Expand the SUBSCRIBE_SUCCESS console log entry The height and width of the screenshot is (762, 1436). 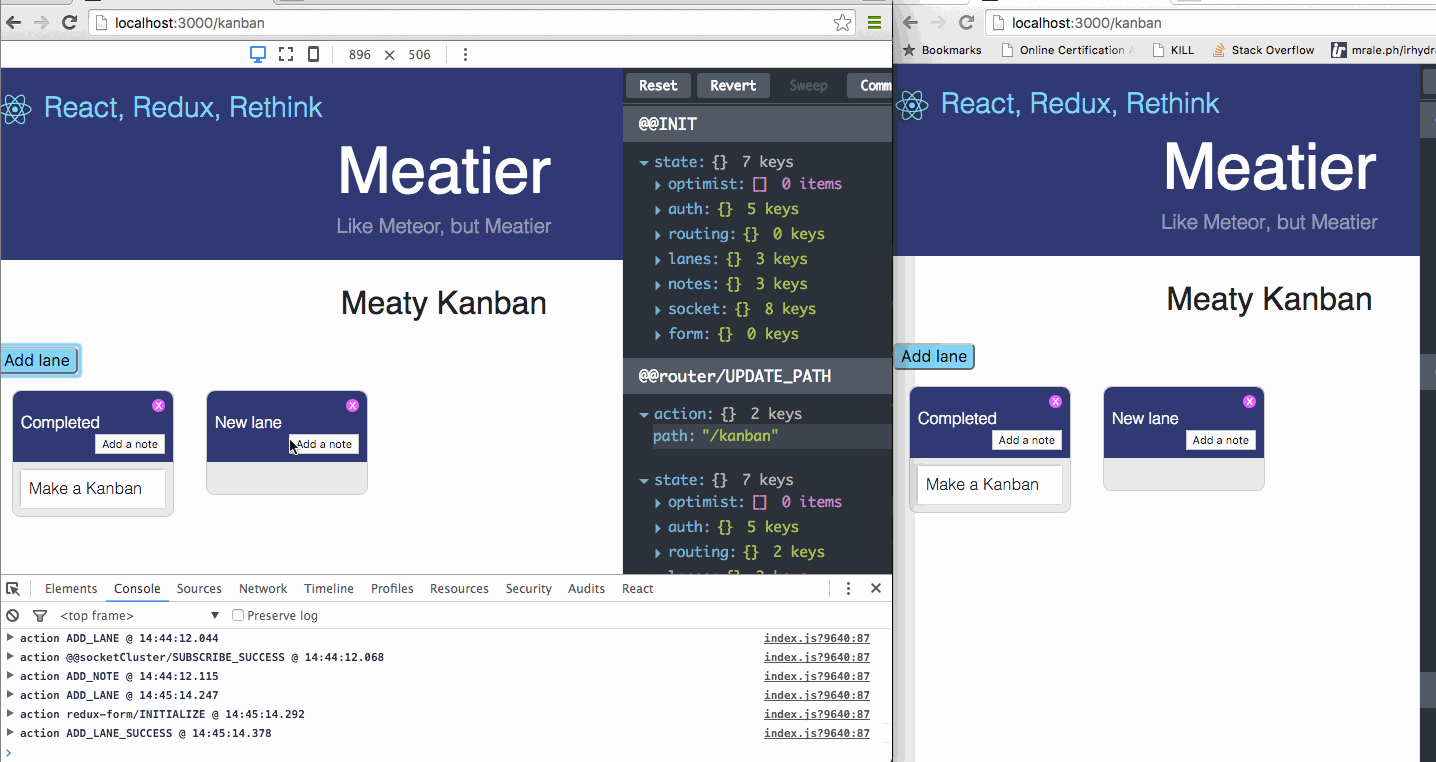coord(10,657)
